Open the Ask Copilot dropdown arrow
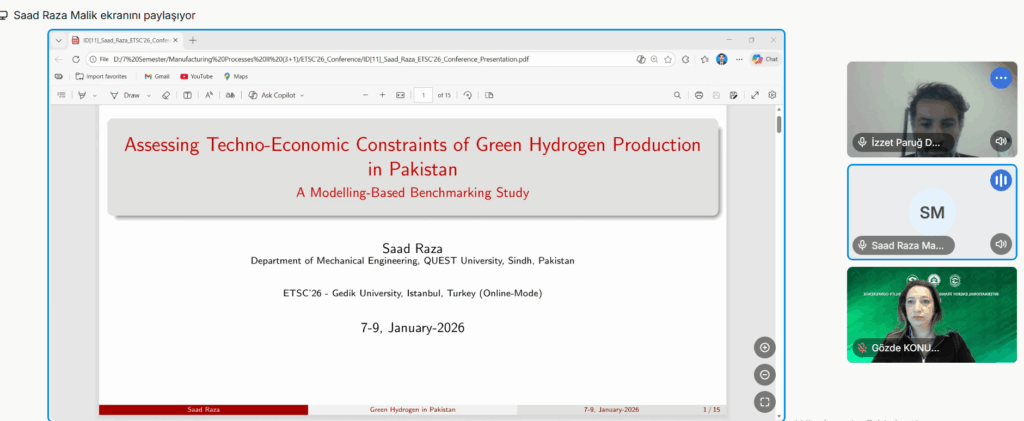The height and width of the screenshot is (421, 1024). tap(302, 95)
